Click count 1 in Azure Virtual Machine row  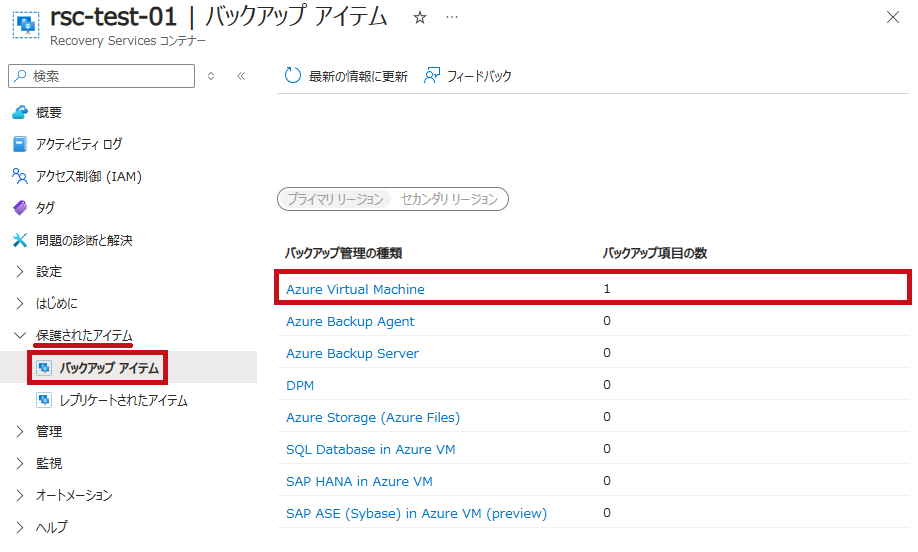[607, 289]
